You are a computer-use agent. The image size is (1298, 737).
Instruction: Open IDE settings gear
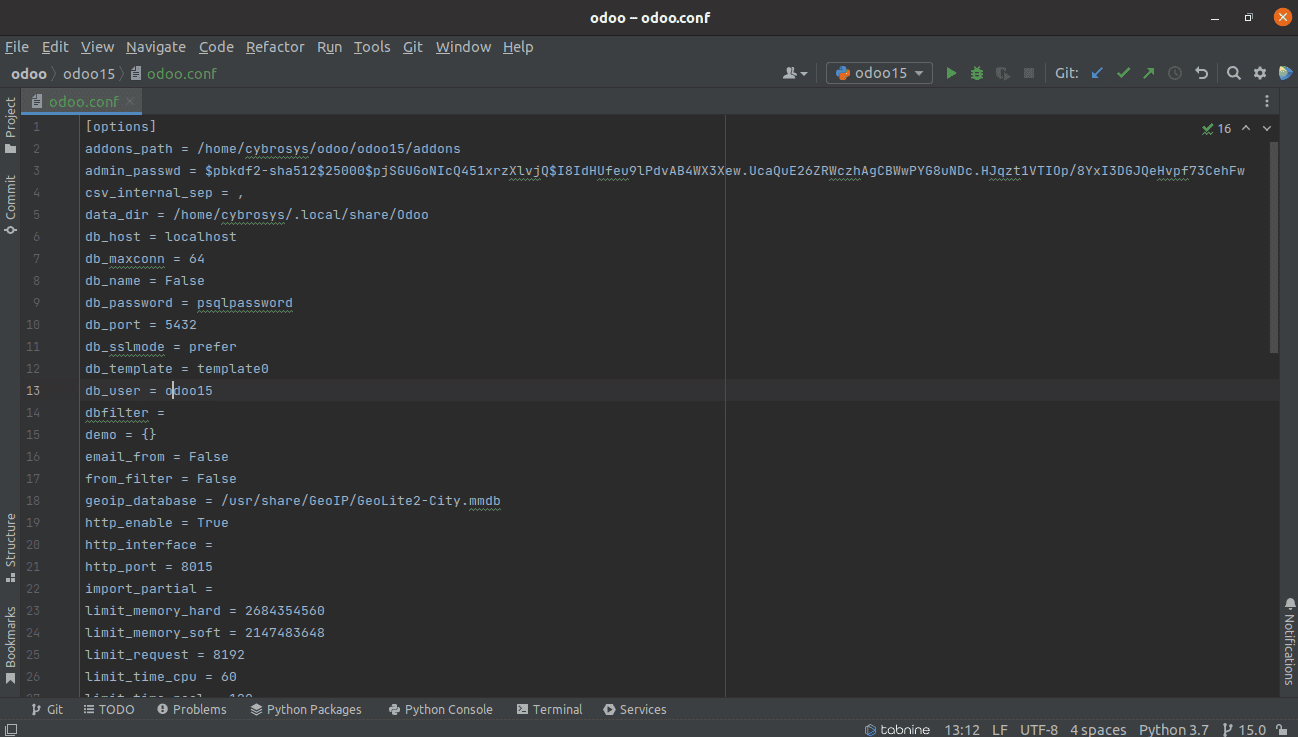(x=1260, y=73)
